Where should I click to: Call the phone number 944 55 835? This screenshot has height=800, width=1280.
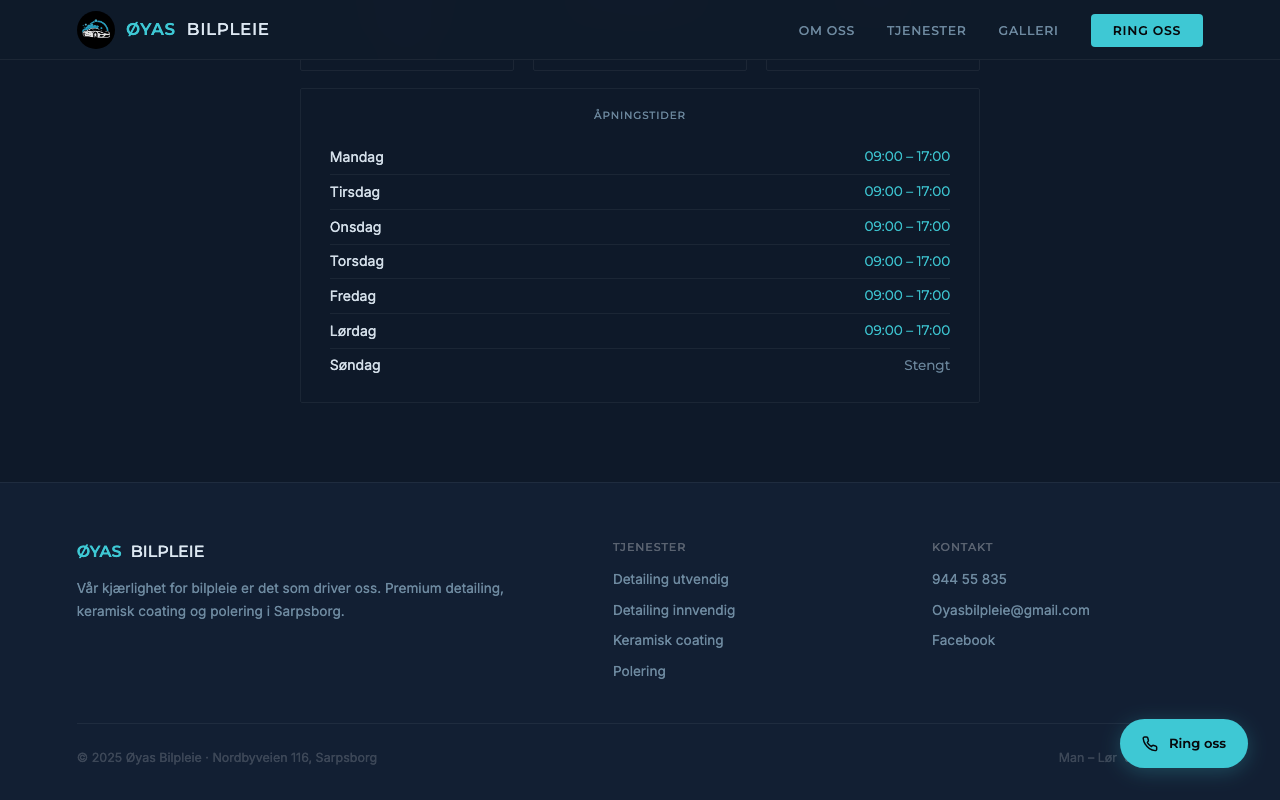click(x=968, y=579)
